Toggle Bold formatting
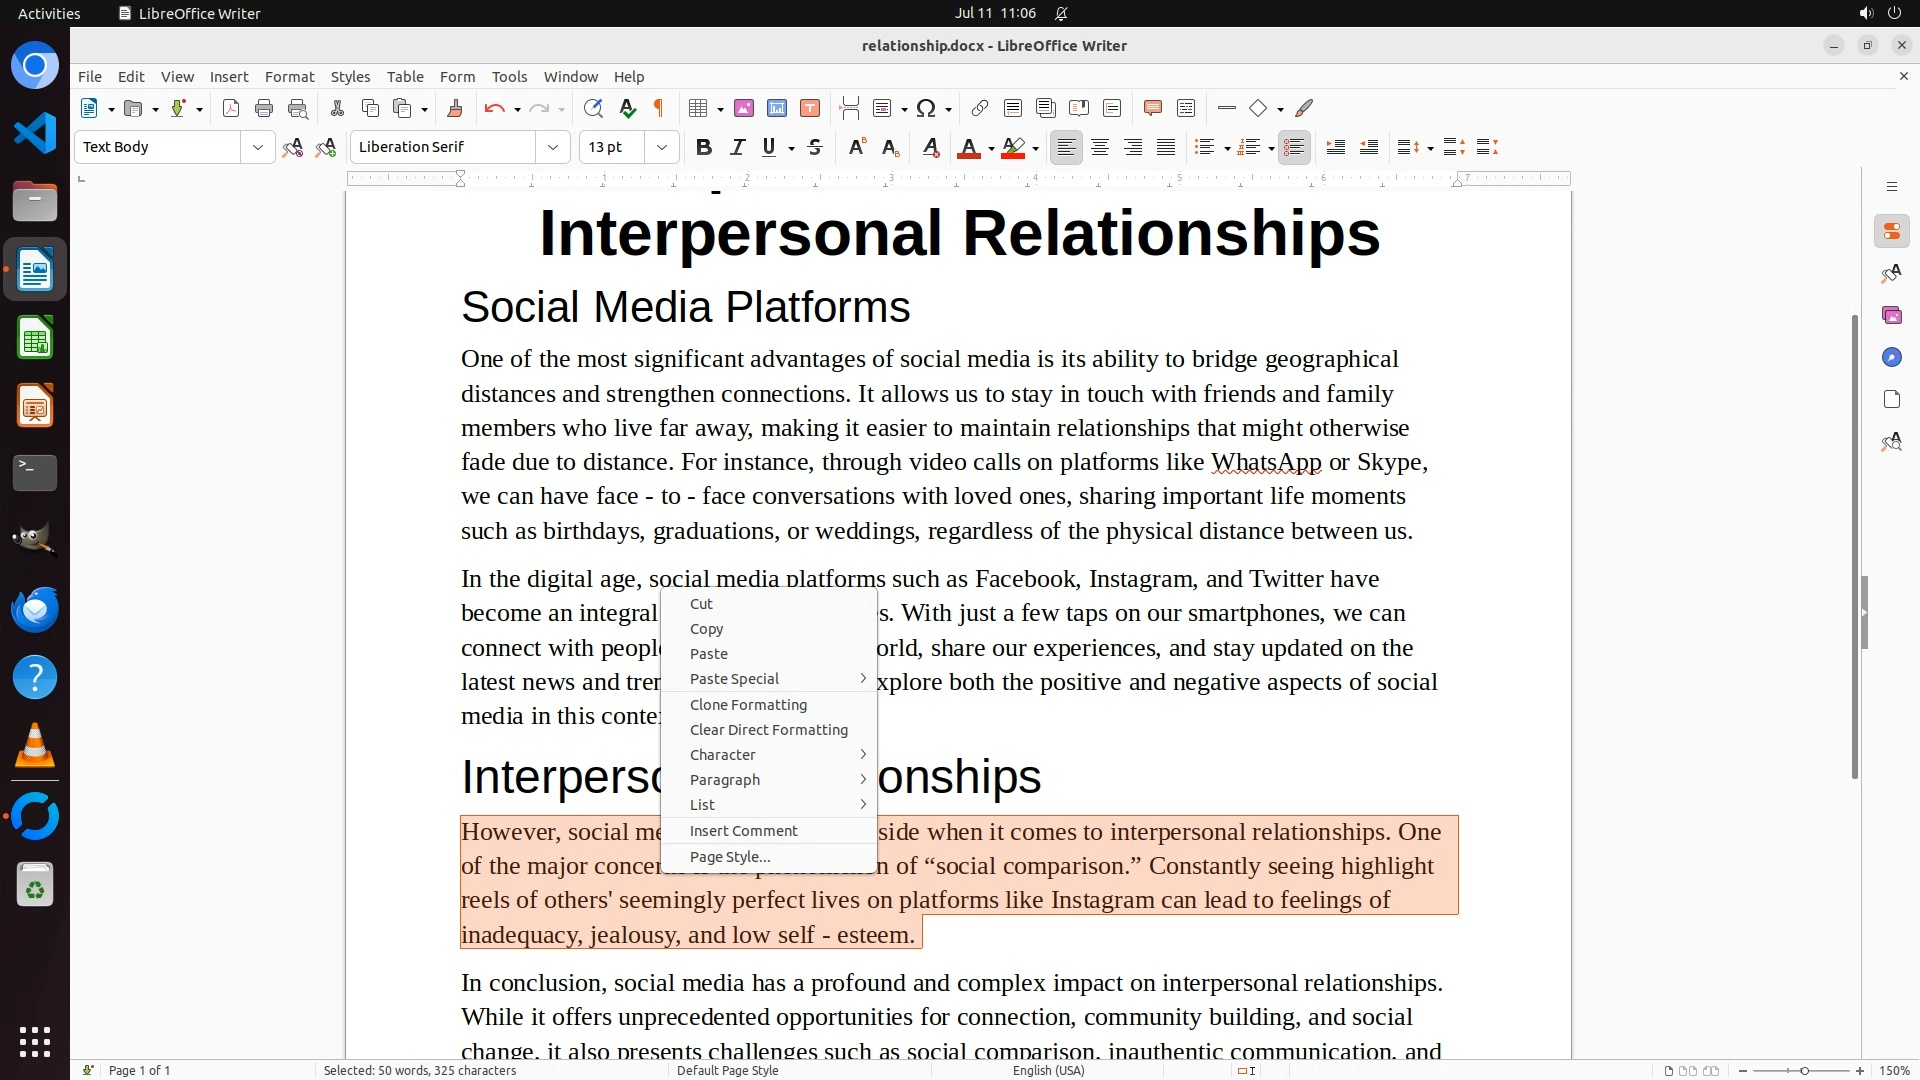 (x=704, y=147)
